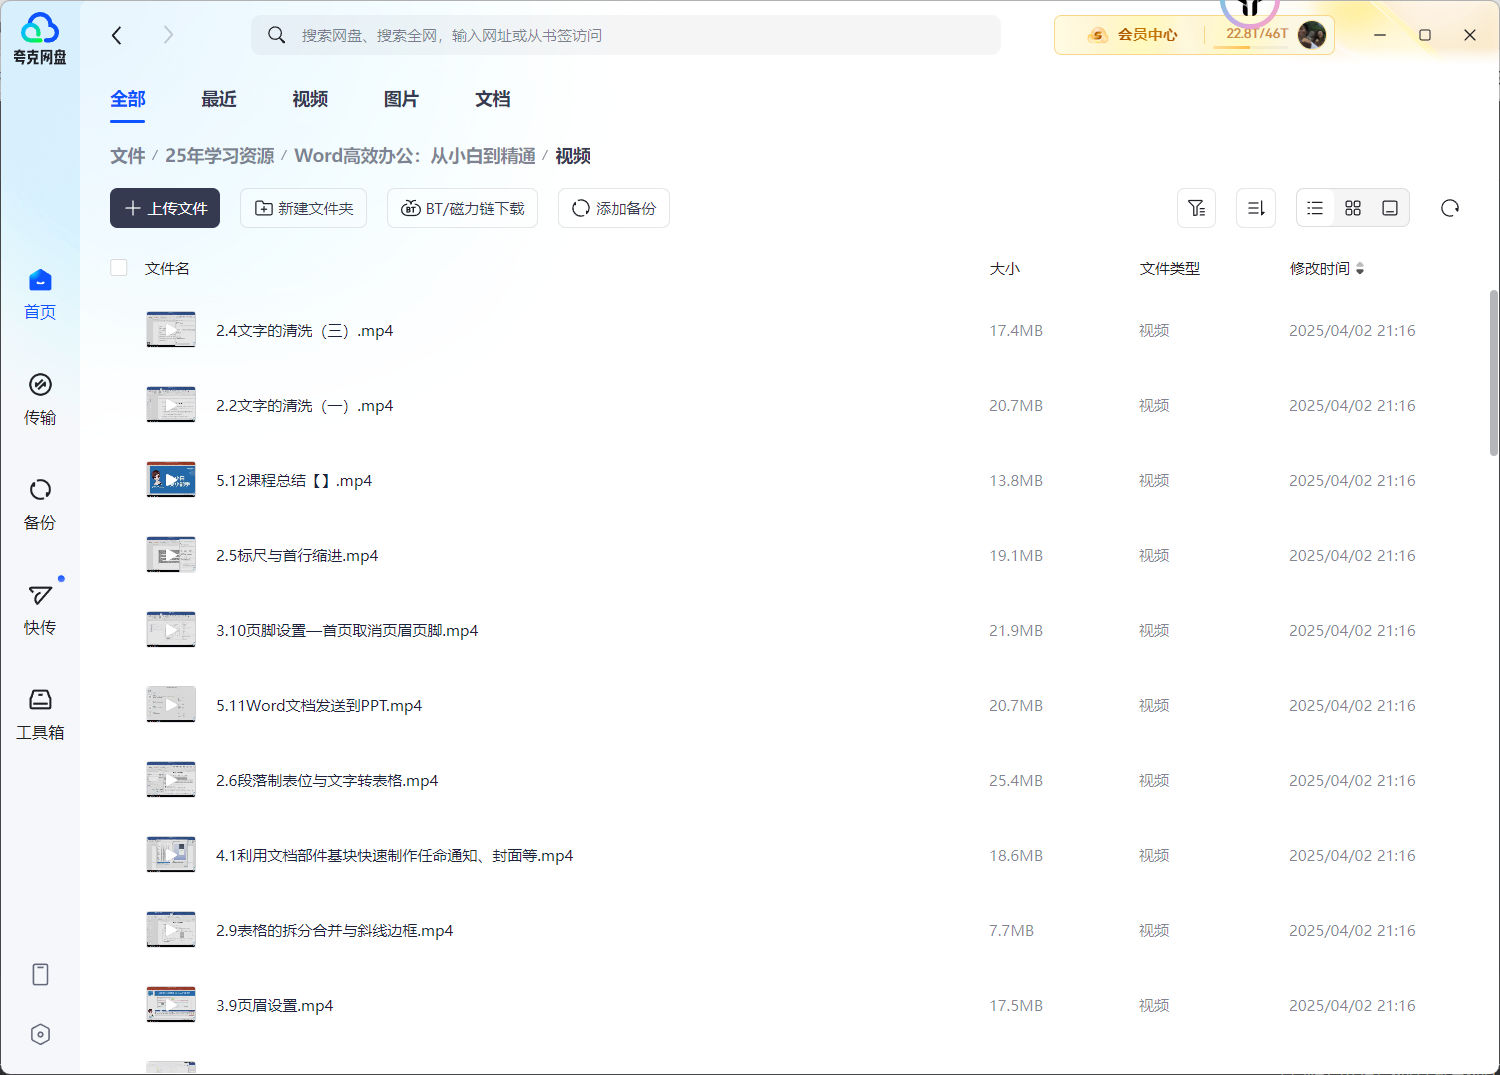The height and width of the screenshot is (1075, 1500).
Task: Switch to the 最近 tab
Action: pyautogui.click(x=219, y=99)
